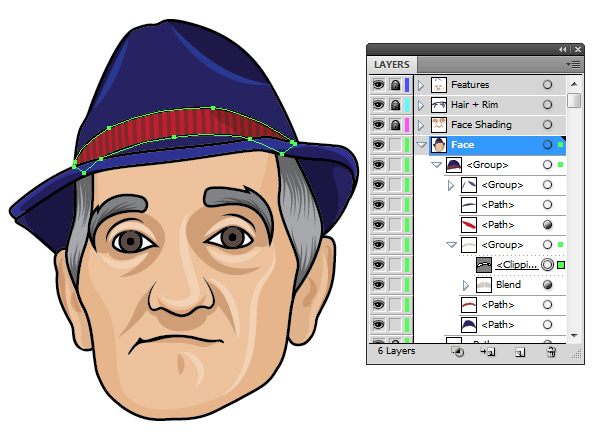Collapse the panel with double-arrow icon
The height and width of the screenshot is (436, 595).
(562, 49)
